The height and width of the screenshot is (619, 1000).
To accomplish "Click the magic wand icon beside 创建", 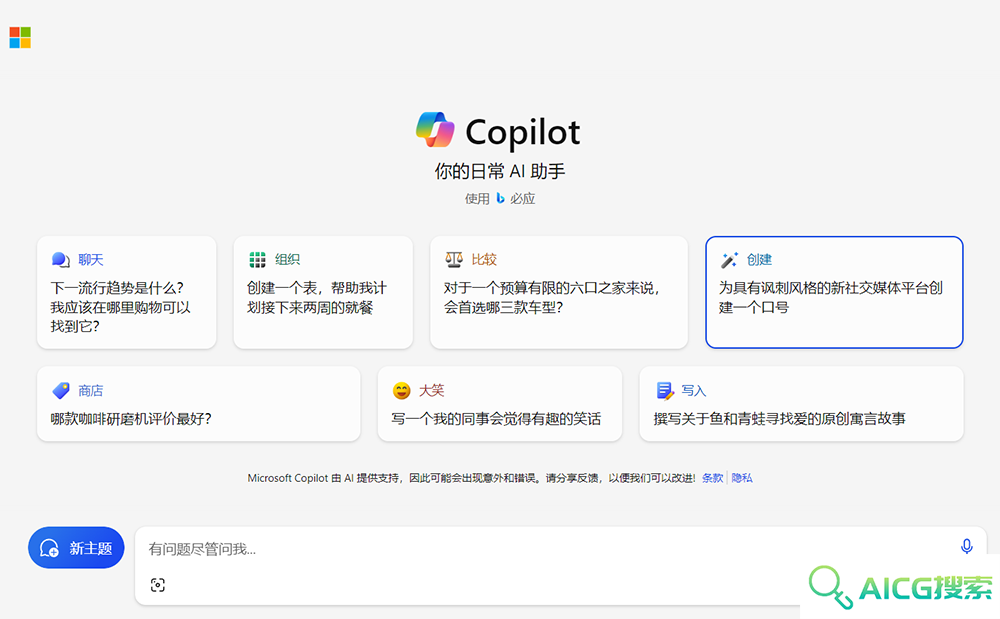I will pos(729,259).
